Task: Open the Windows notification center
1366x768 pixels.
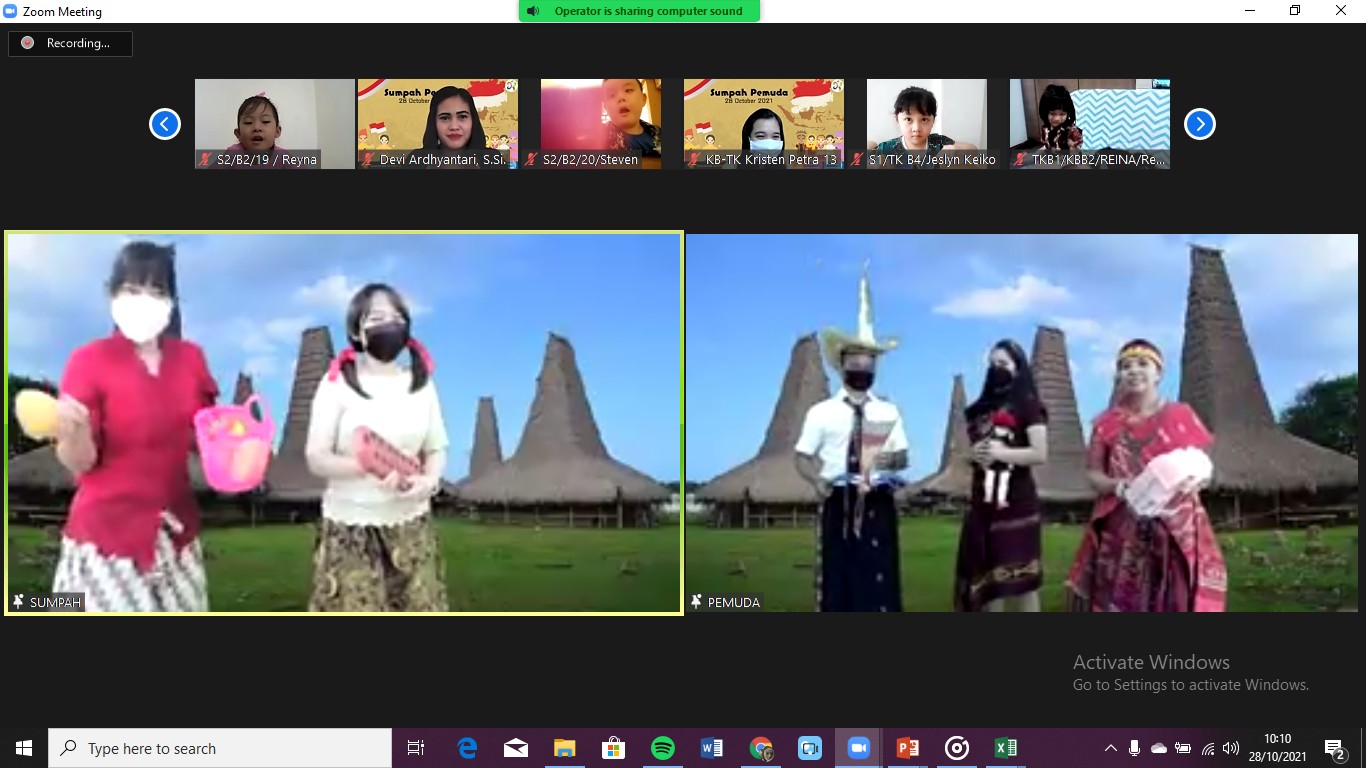Action: [x=1335, y=748]
